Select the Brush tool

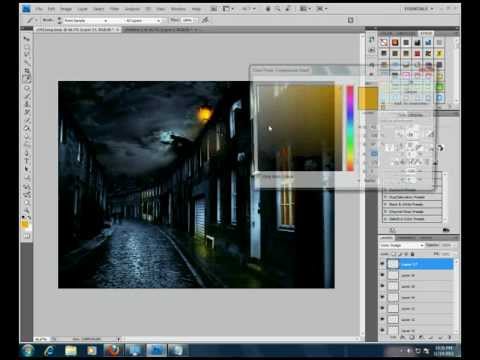pos(27,96)
